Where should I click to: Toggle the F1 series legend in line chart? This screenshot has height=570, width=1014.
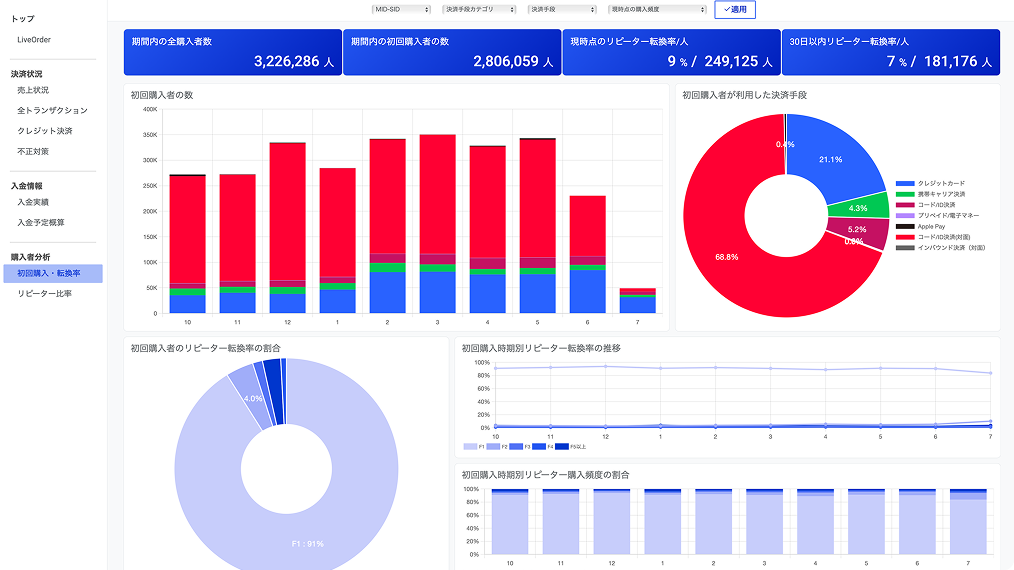(x=470, y=446)
